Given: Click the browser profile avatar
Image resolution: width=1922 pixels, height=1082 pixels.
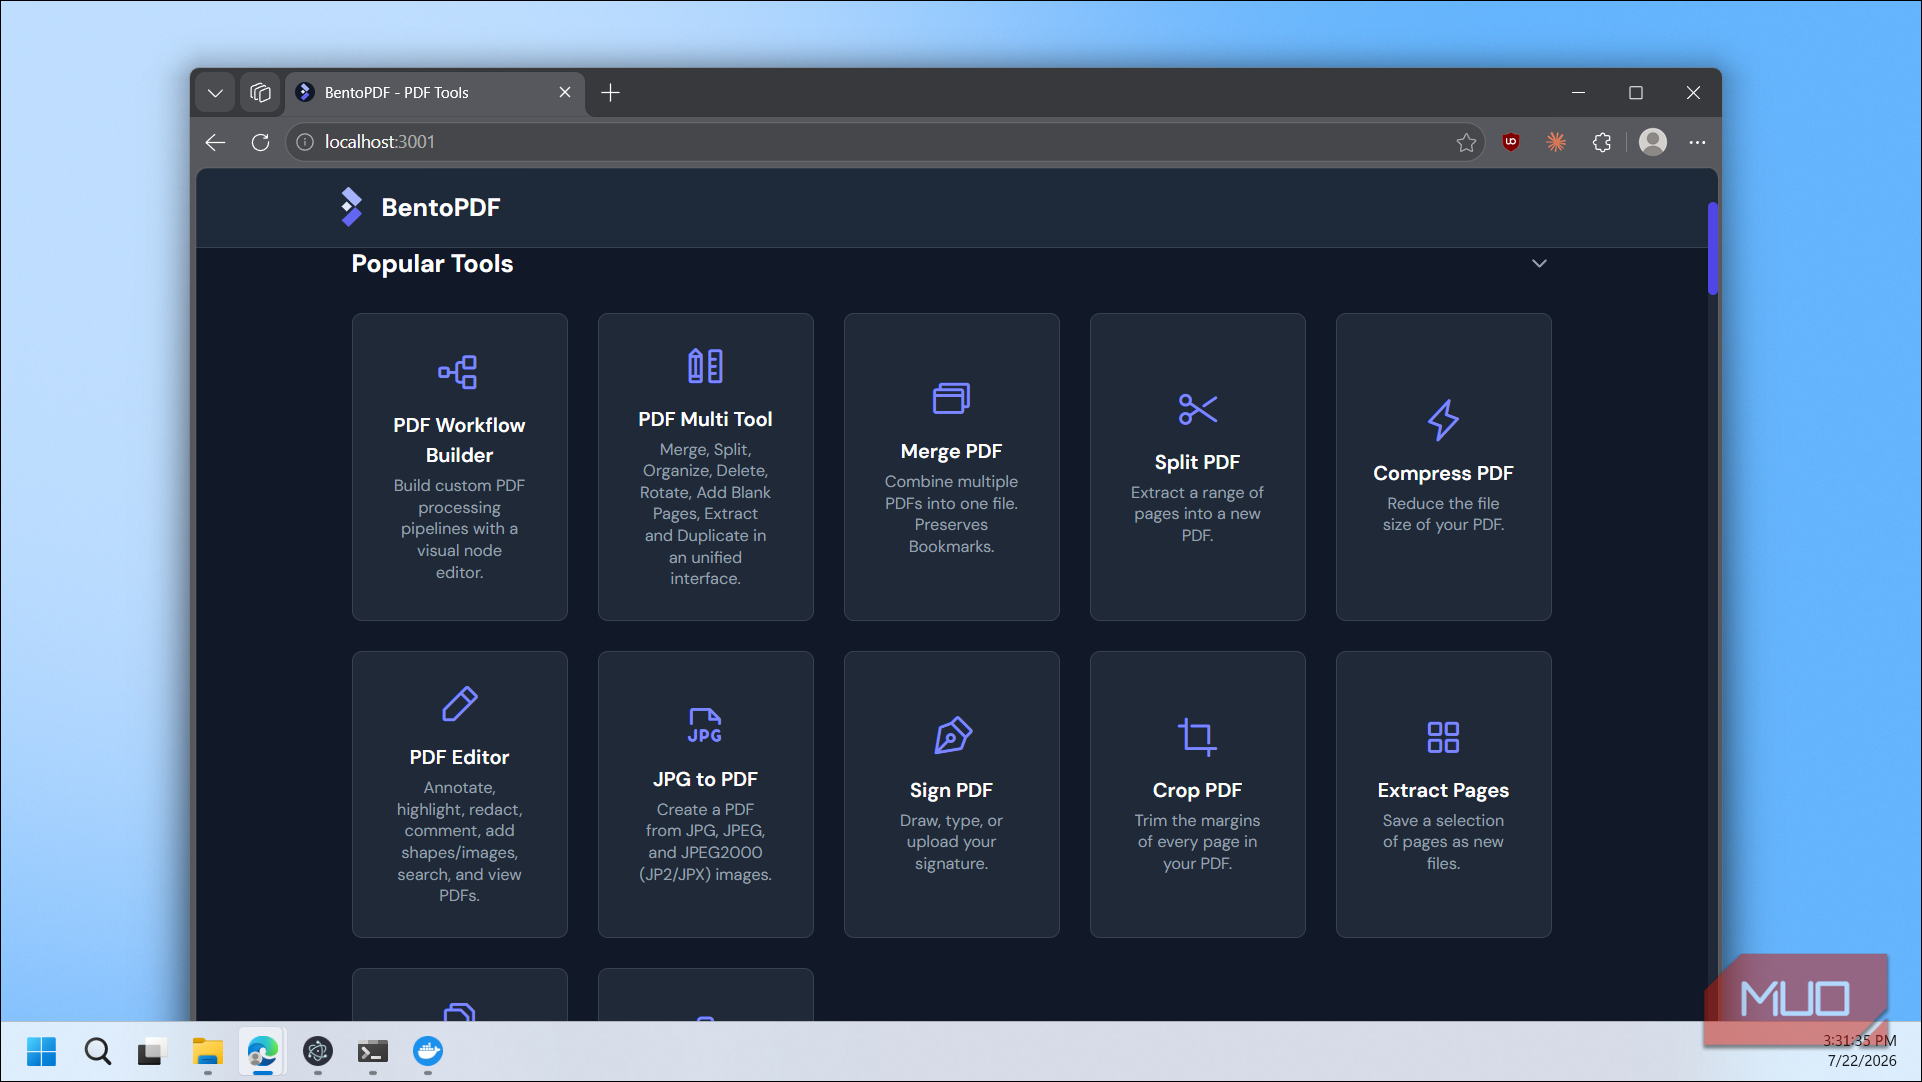Looking at the screenshot, I should tap(1653, 142).
